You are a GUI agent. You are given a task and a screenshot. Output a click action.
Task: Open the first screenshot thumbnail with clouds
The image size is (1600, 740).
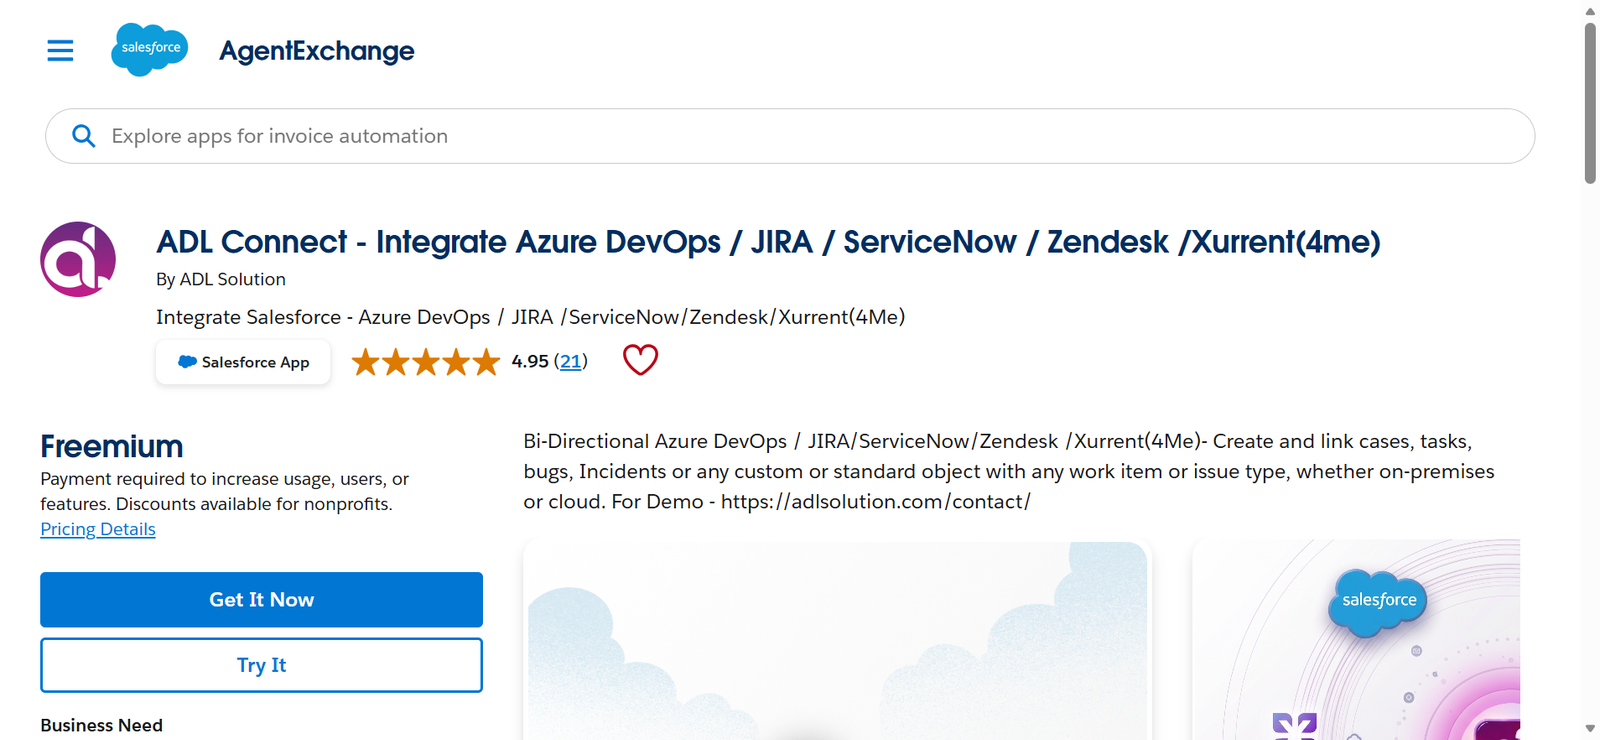837,641
